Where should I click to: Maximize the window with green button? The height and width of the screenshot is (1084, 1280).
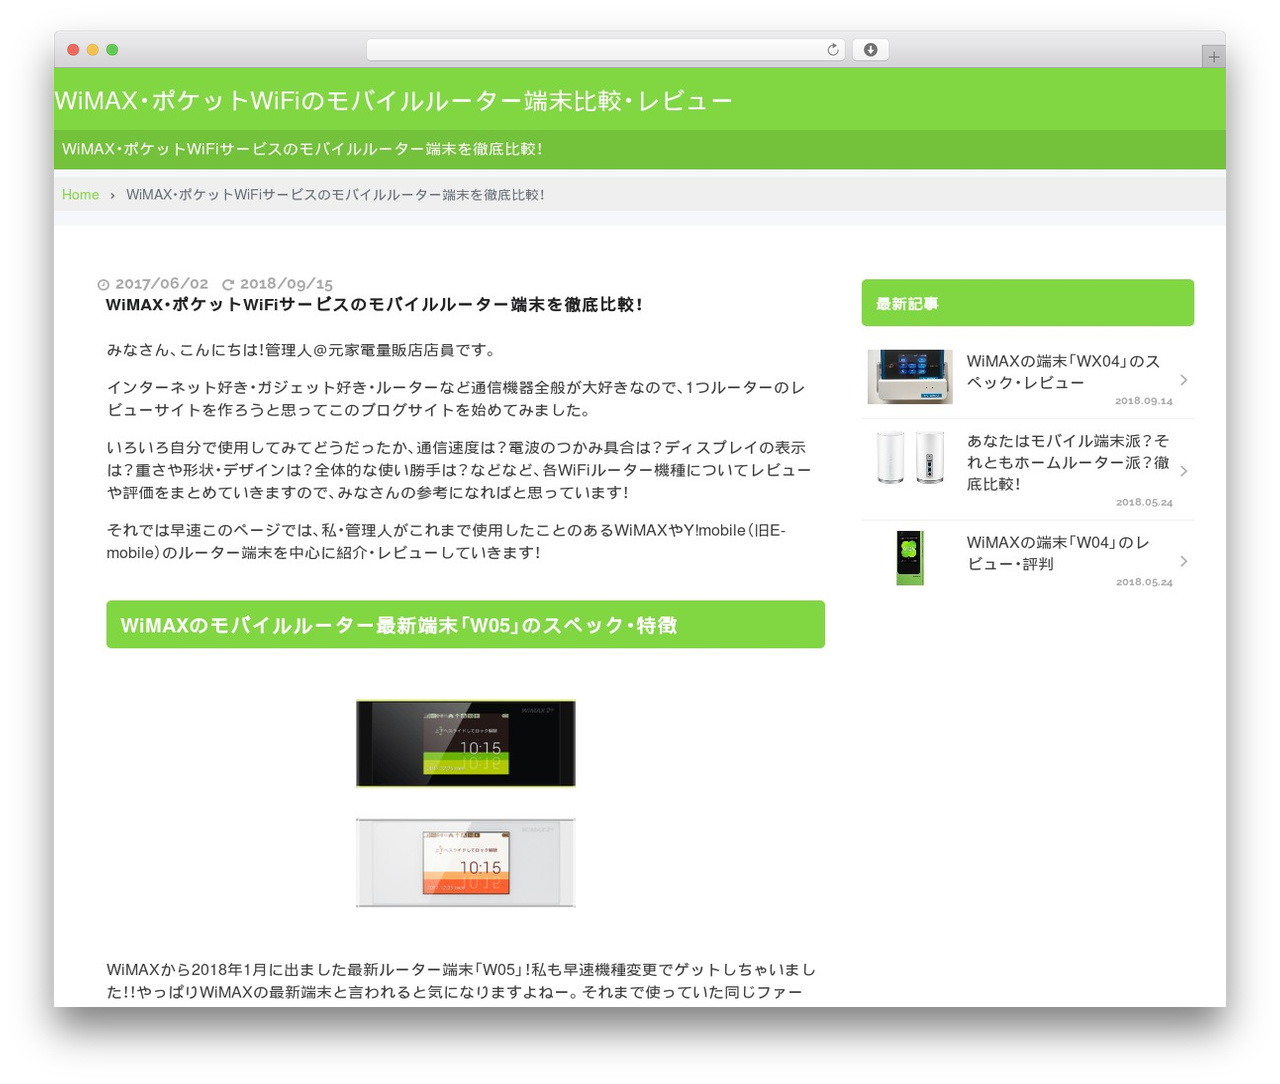coord(112,50)
